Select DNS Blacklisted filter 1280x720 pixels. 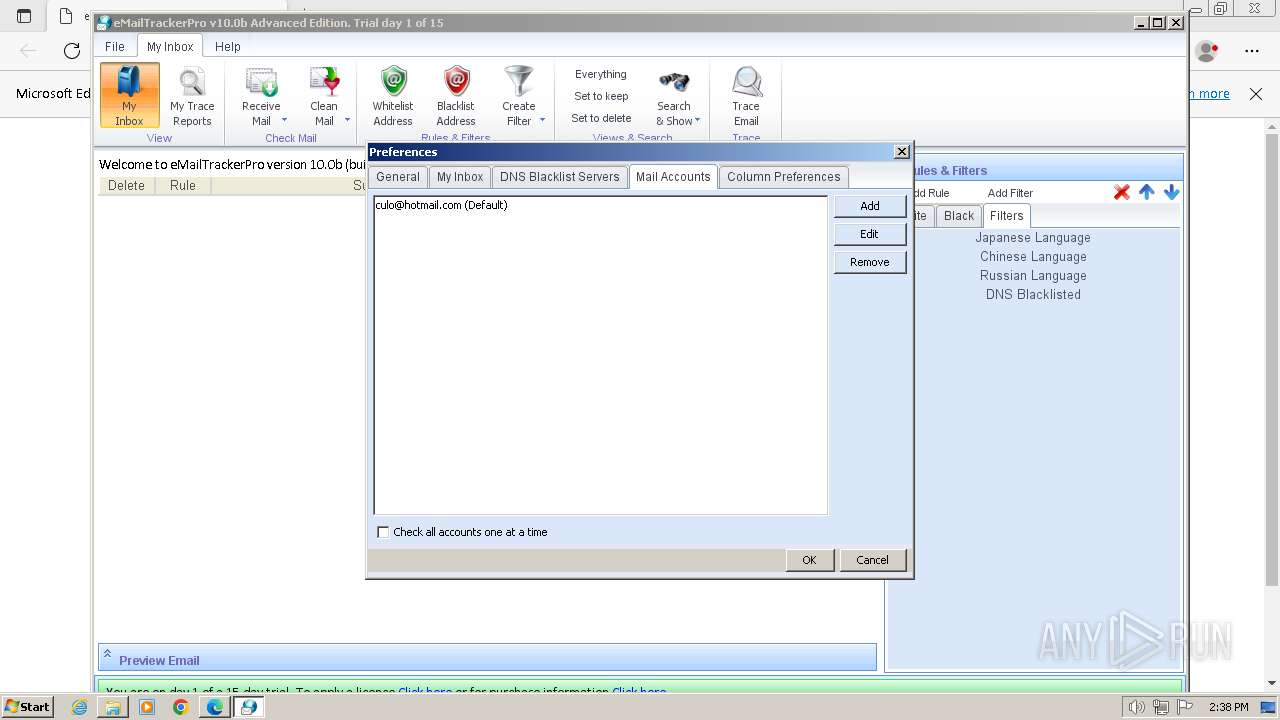(x=1033, y=295)
